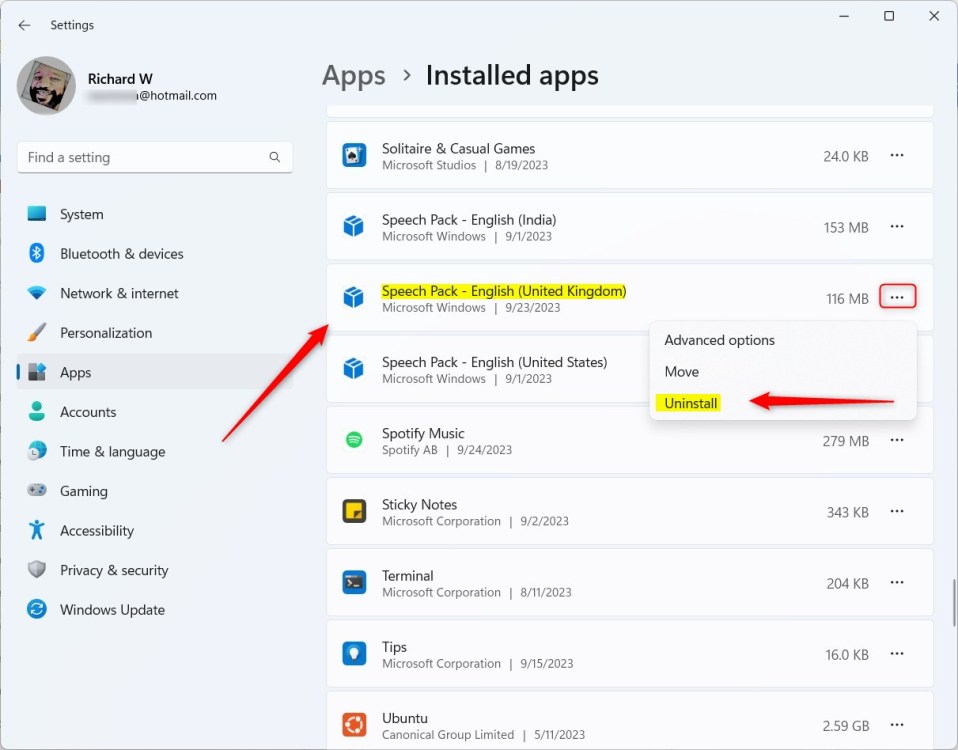Open the Windows Update sync icon
Image resolution: width=958 pixels, height=750 pixels.
37,609
